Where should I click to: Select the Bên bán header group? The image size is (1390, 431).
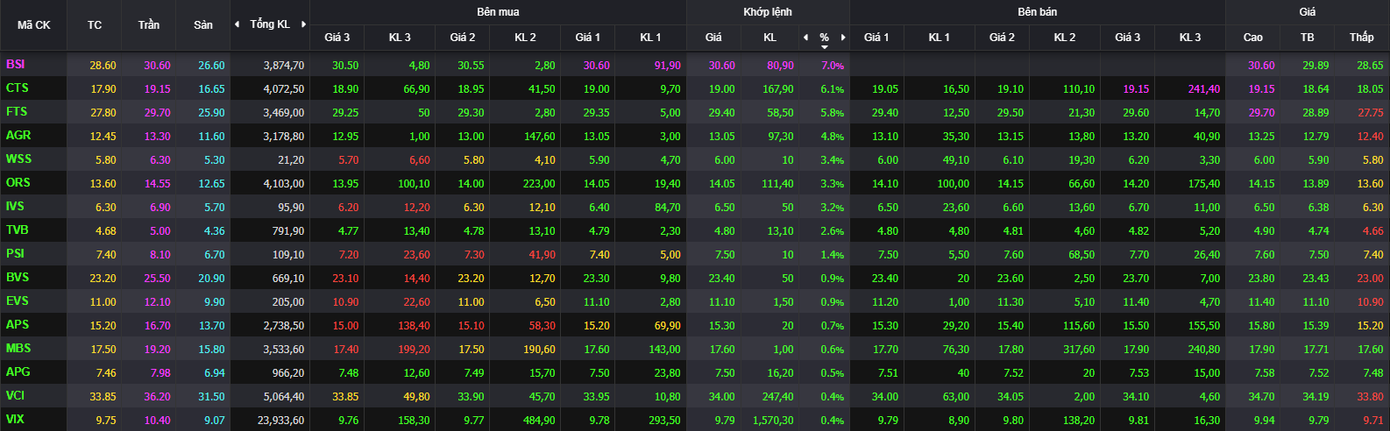pyautogui.click(x=1037, y=12)
